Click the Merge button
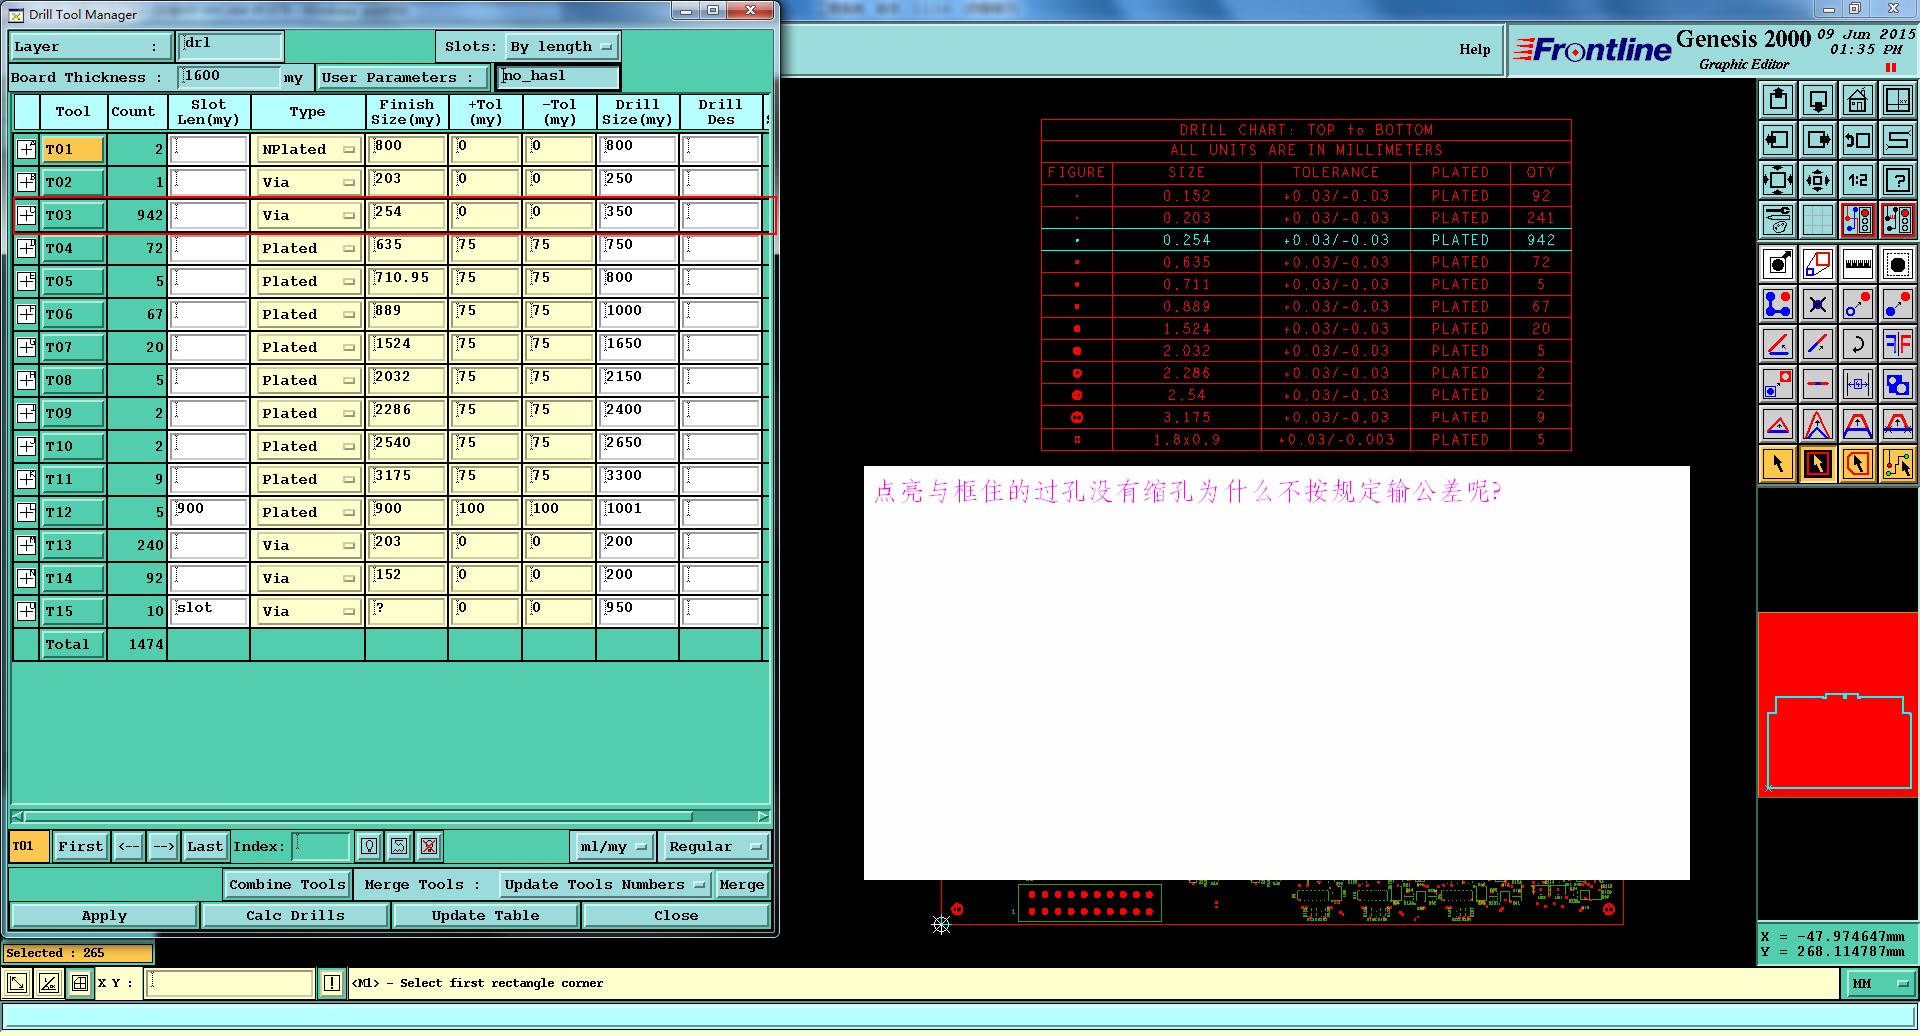Viewport: 1920px width, 1036px height. coord(742,885)
